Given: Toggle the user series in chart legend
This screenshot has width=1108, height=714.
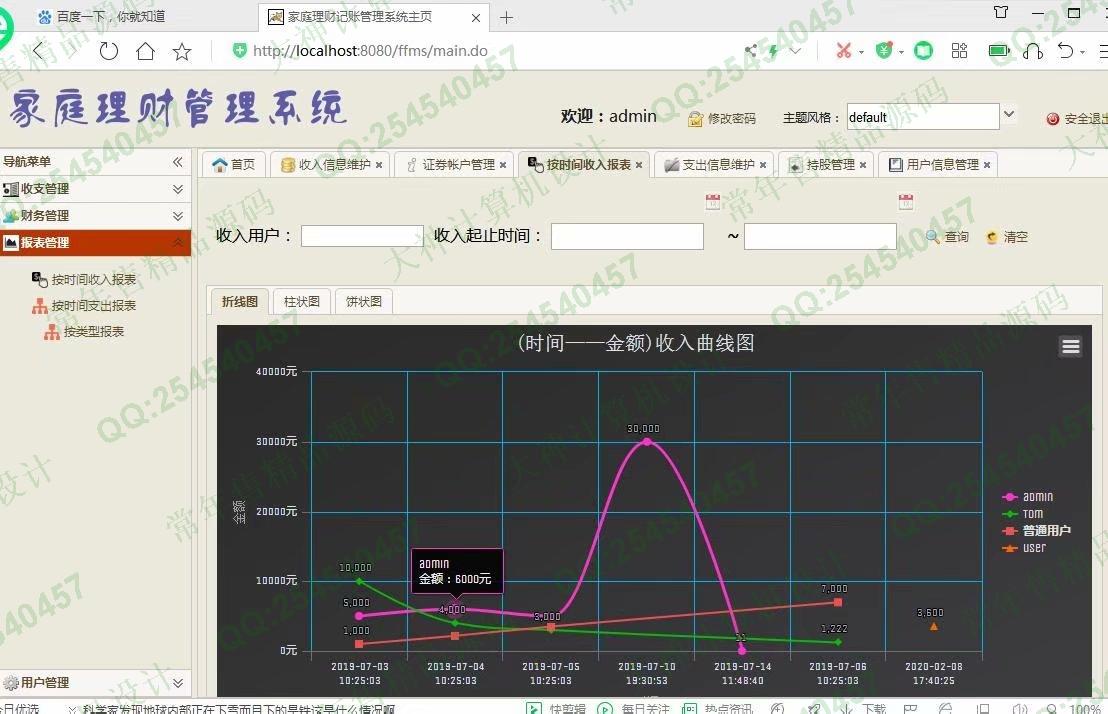Looking at the screenshot, I should (x=1024, y=548).
